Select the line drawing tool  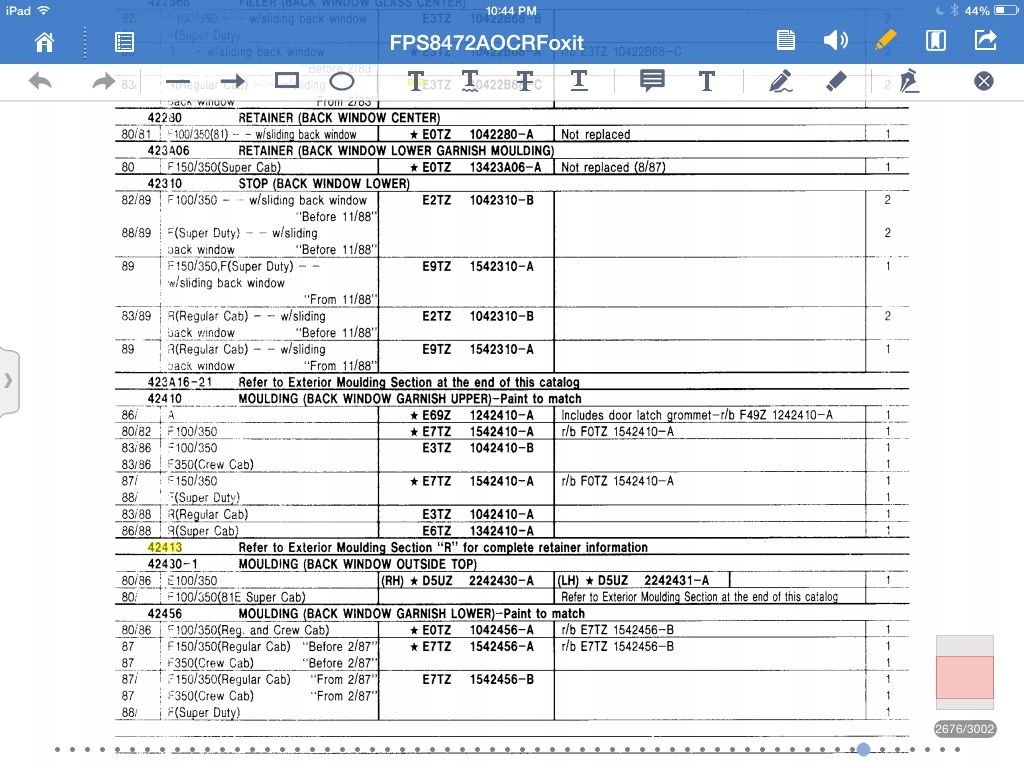pyautogui.click(x=178, y=81)
